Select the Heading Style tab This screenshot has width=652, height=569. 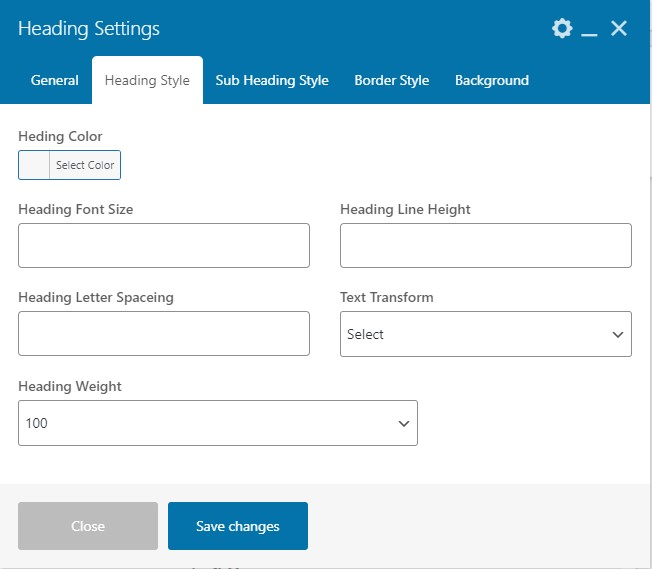click(147, 80)
